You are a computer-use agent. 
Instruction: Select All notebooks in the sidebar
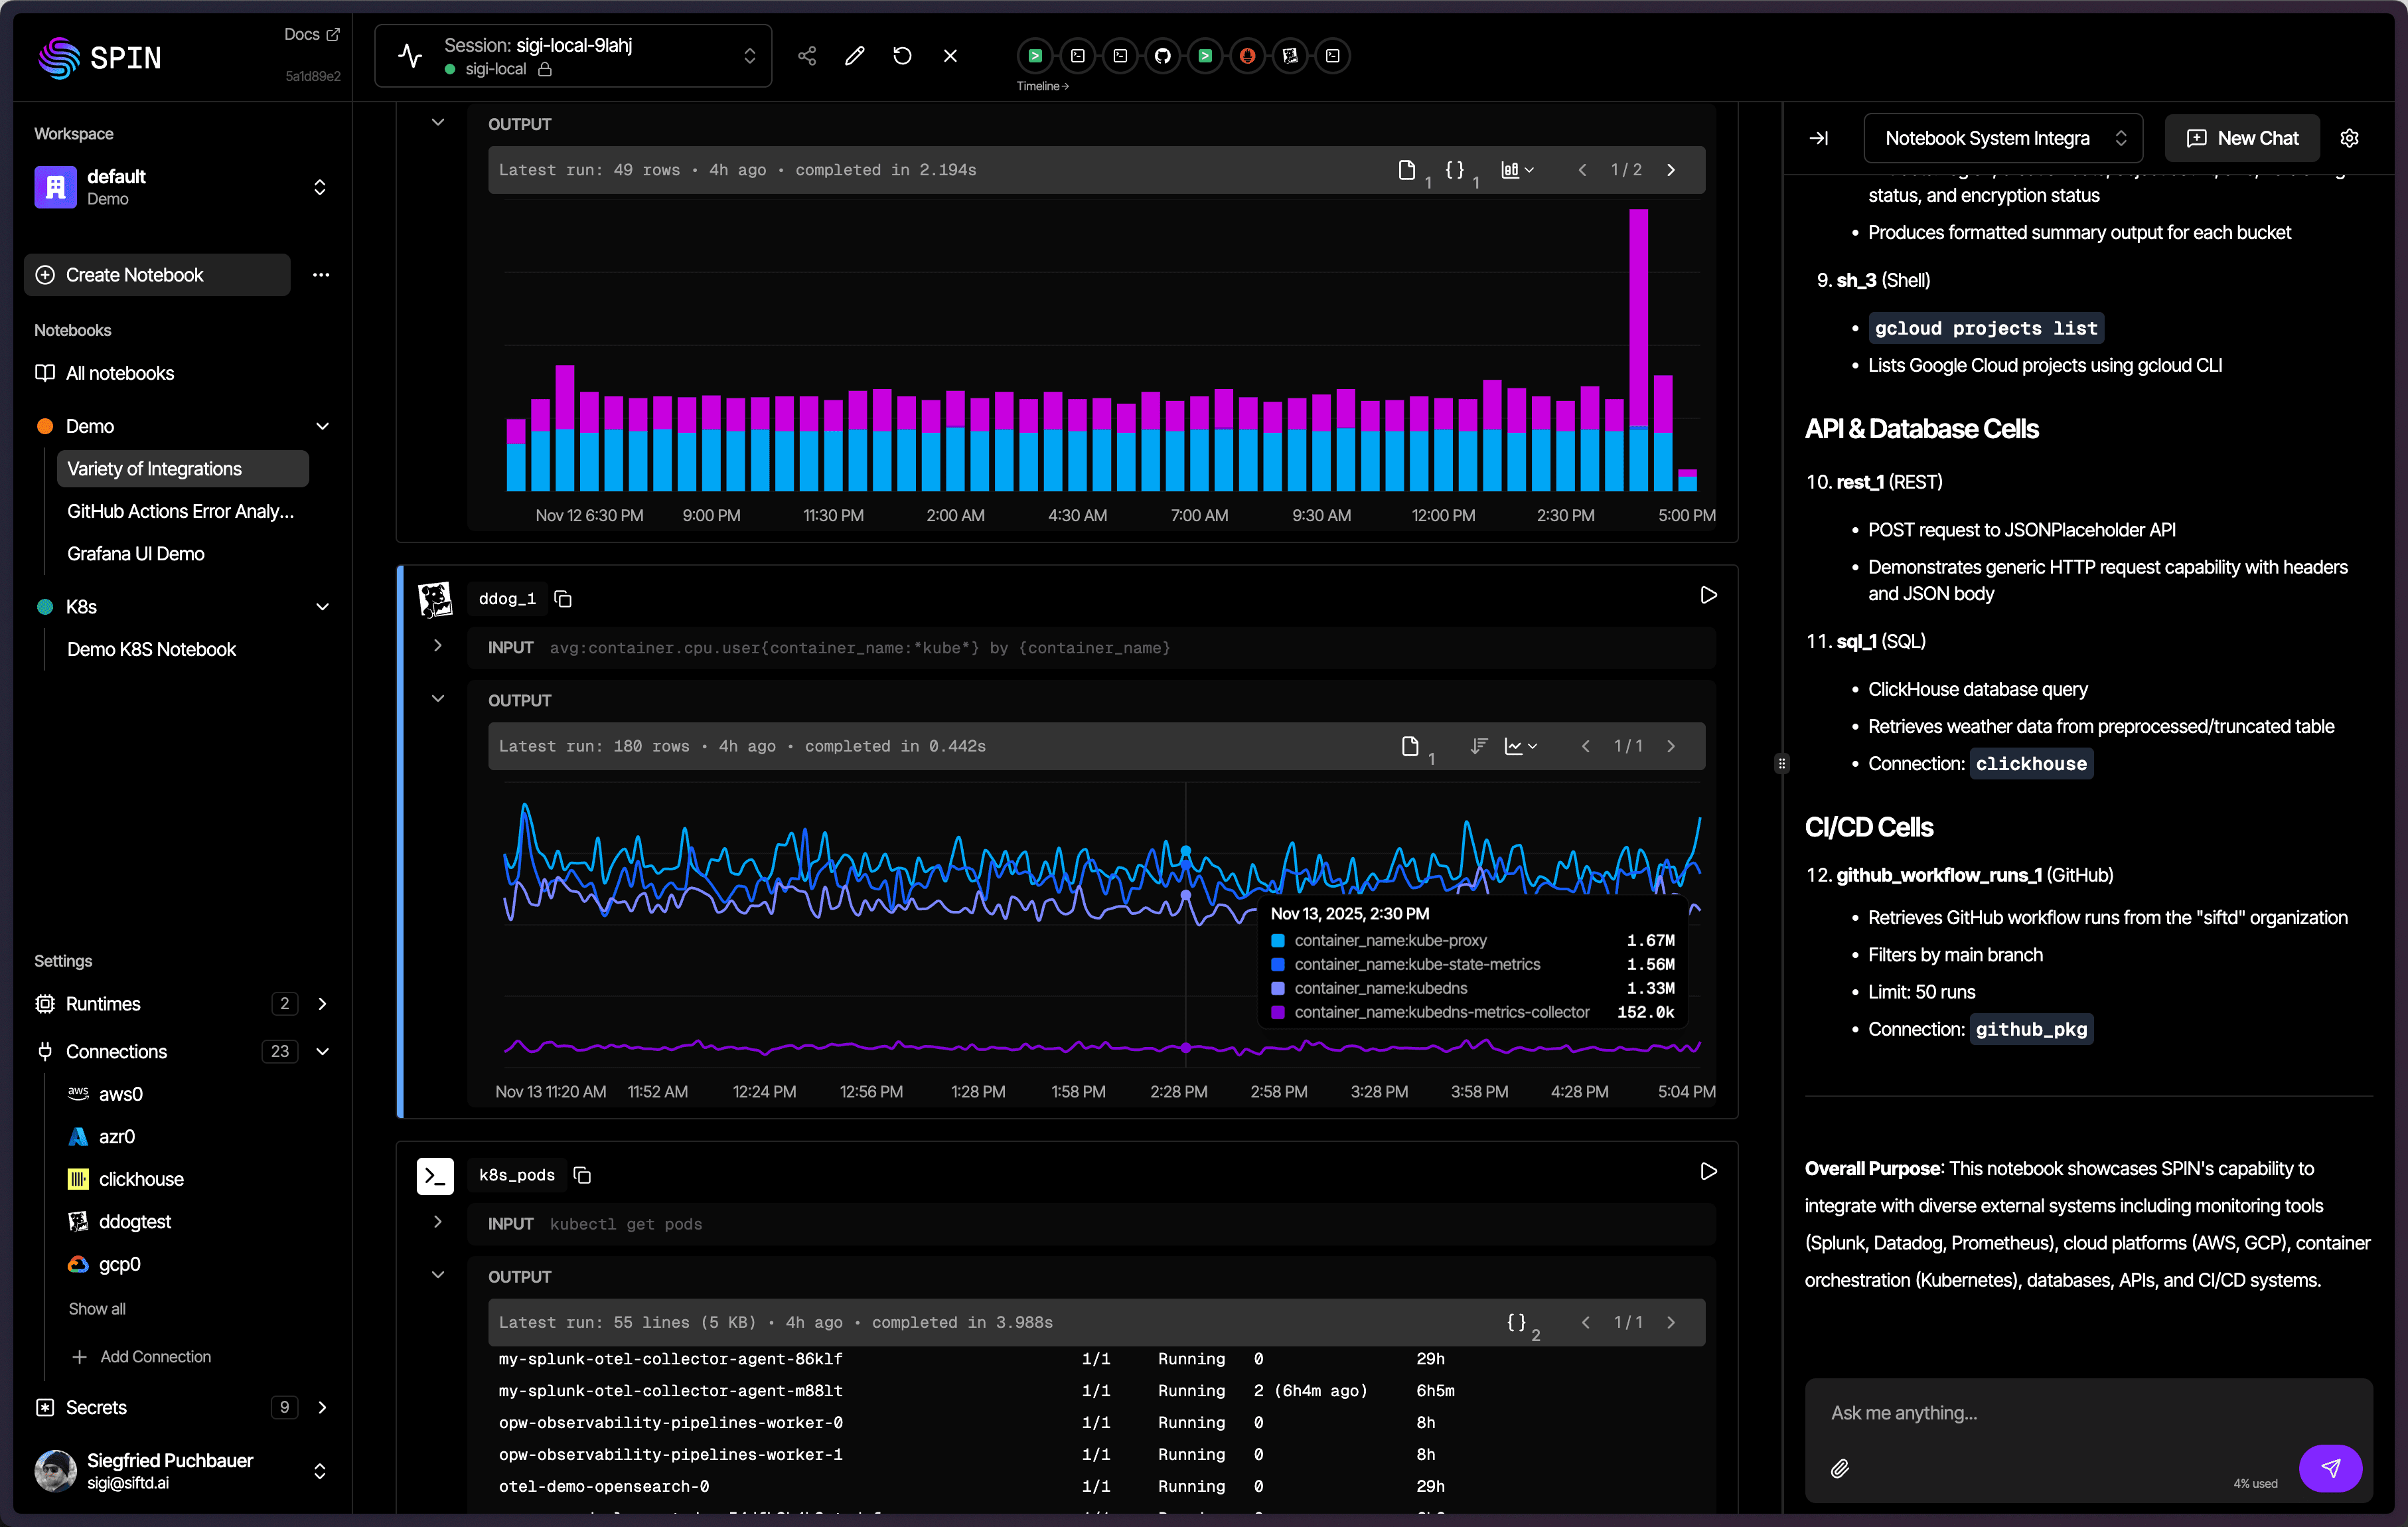(120, 372)
